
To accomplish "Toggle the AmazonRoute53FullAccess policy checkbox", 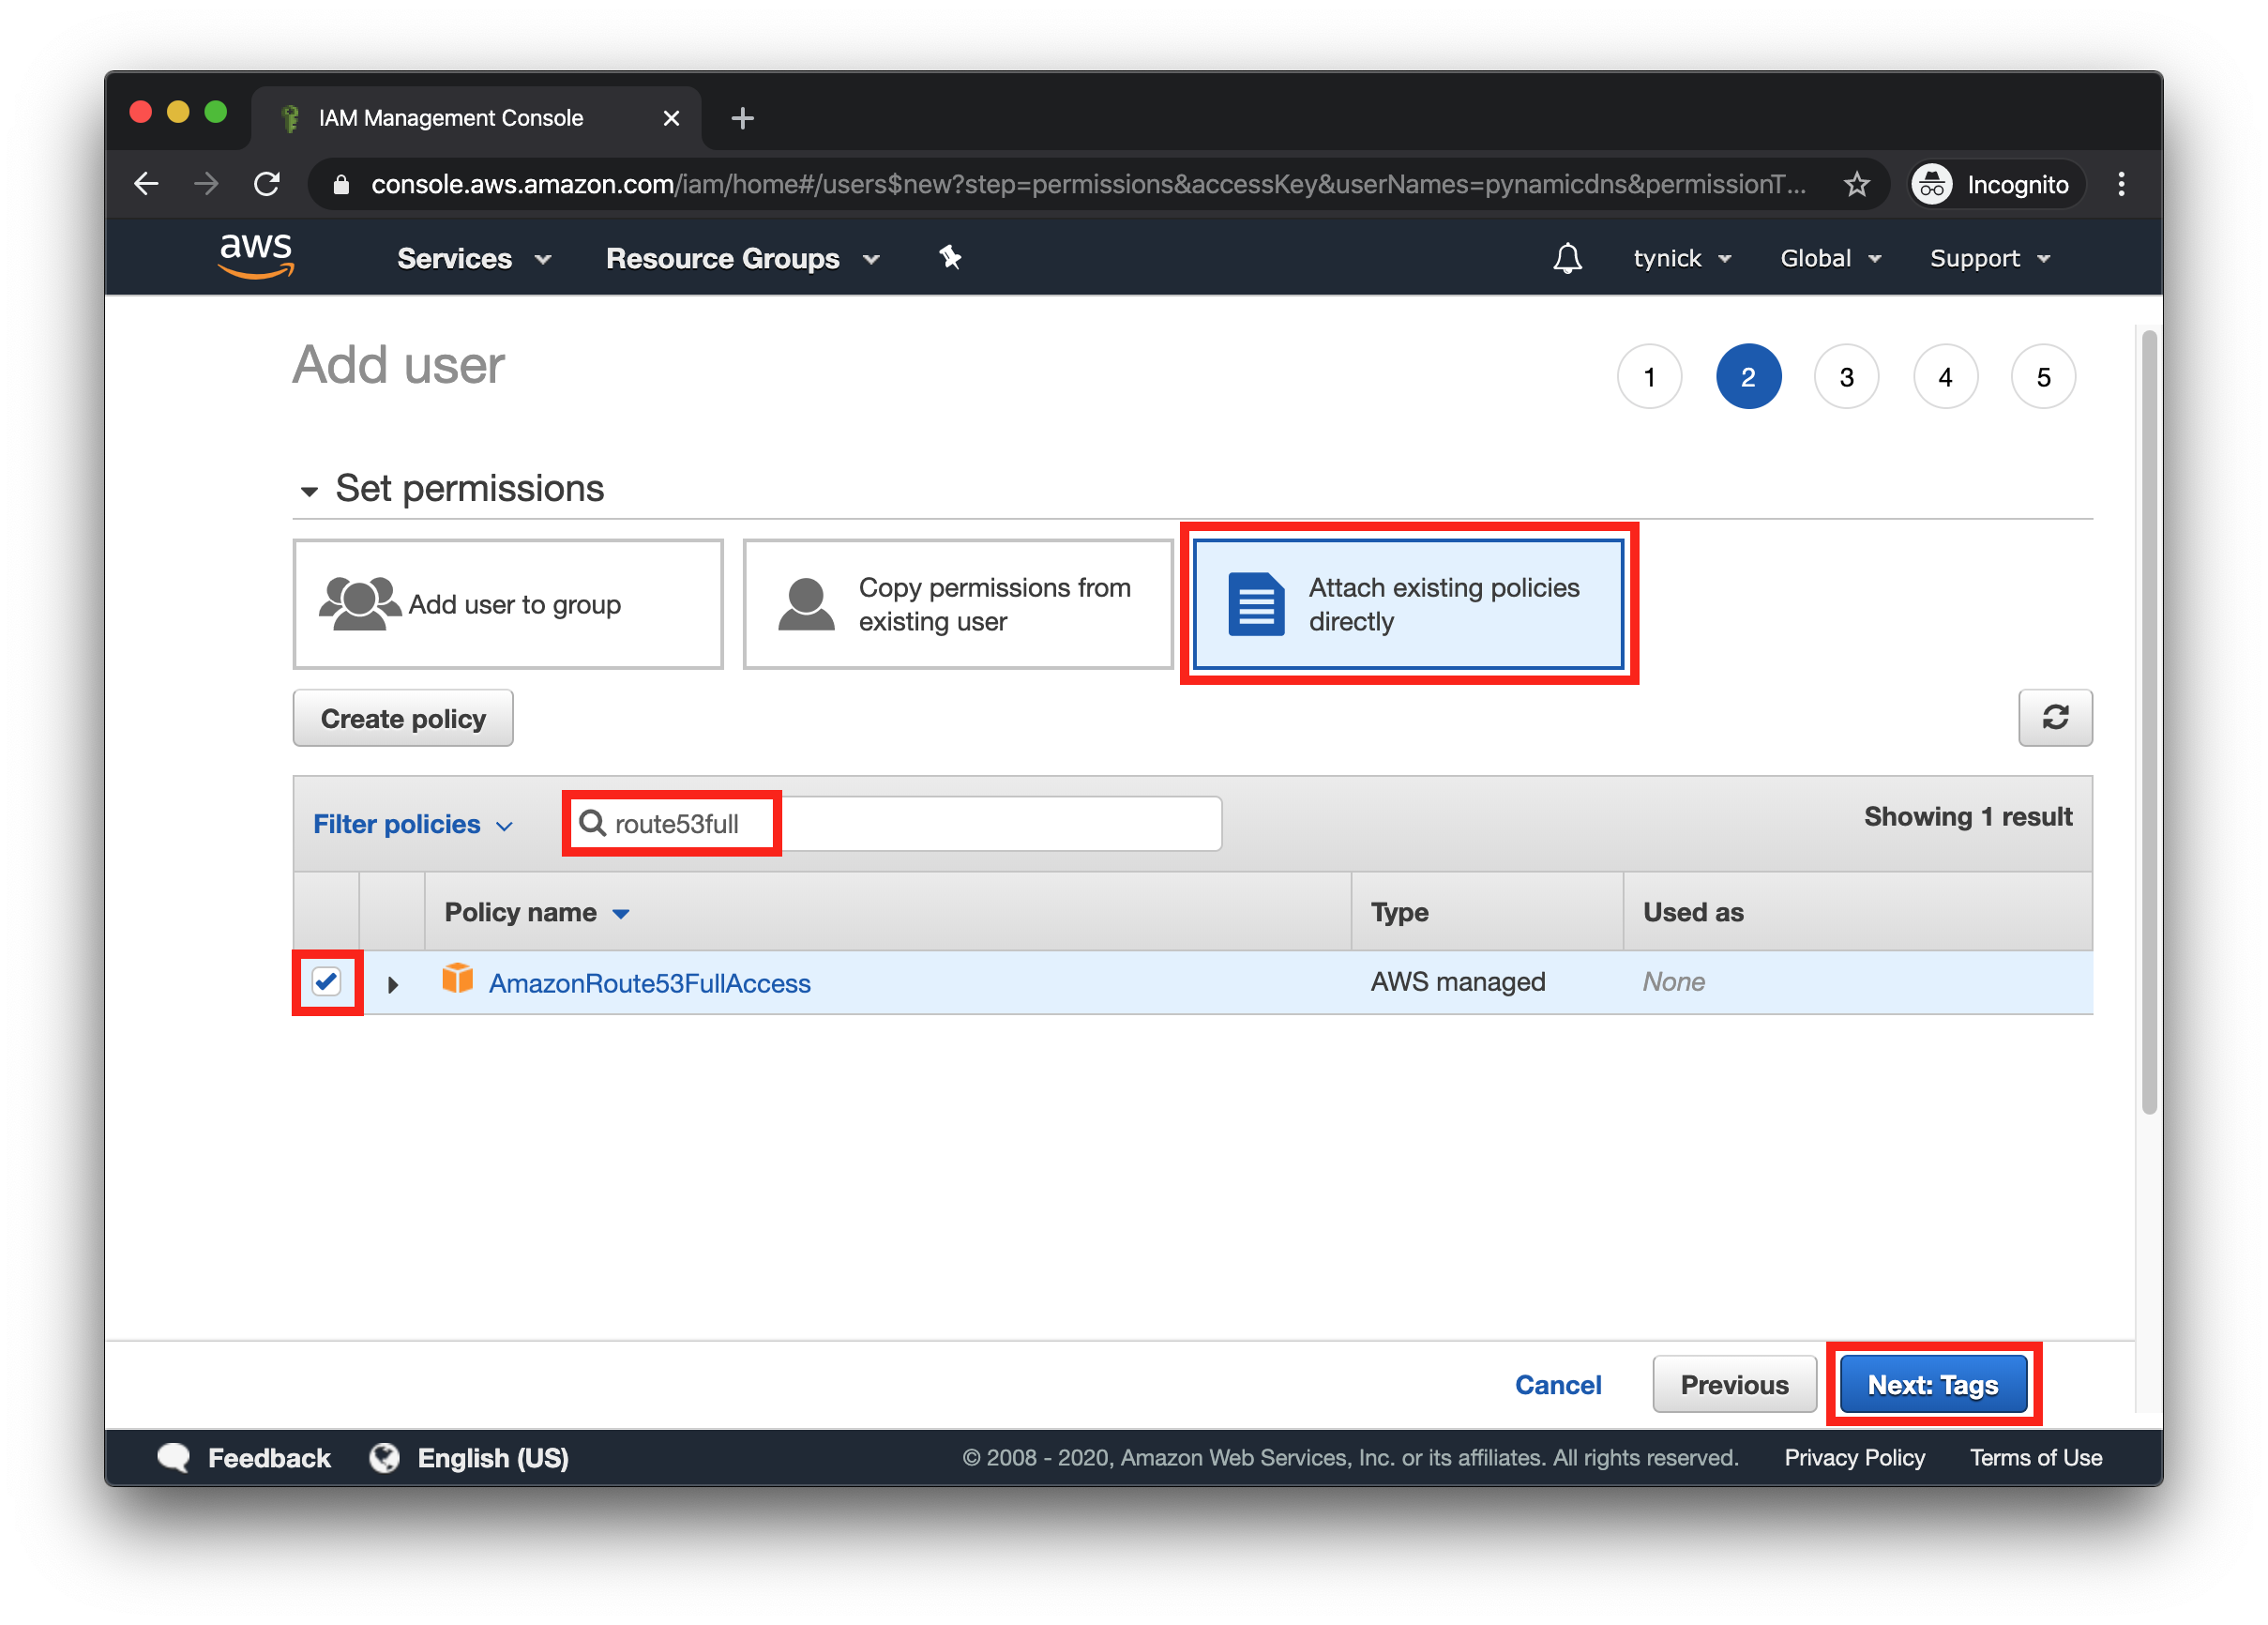I will point(325,981).
